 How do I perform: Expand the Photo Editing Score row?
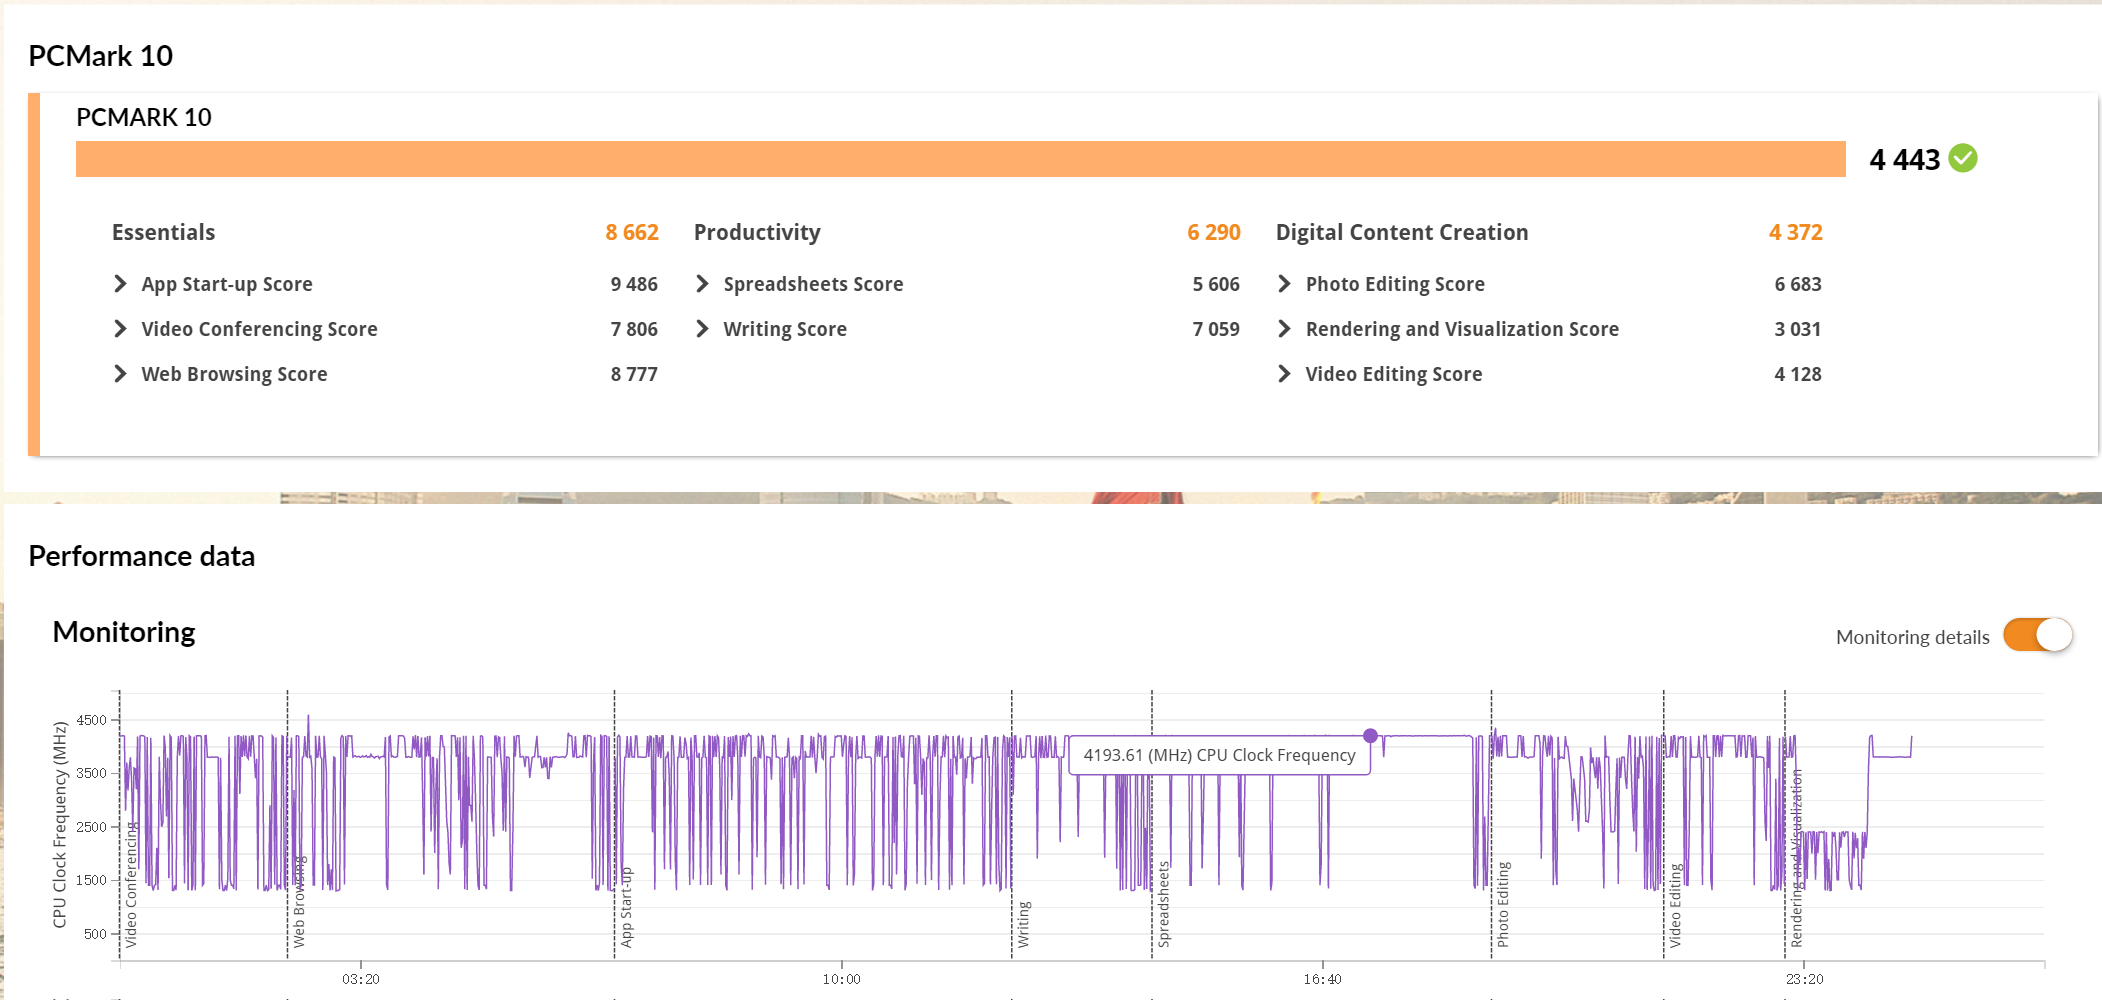point(1284,284)
